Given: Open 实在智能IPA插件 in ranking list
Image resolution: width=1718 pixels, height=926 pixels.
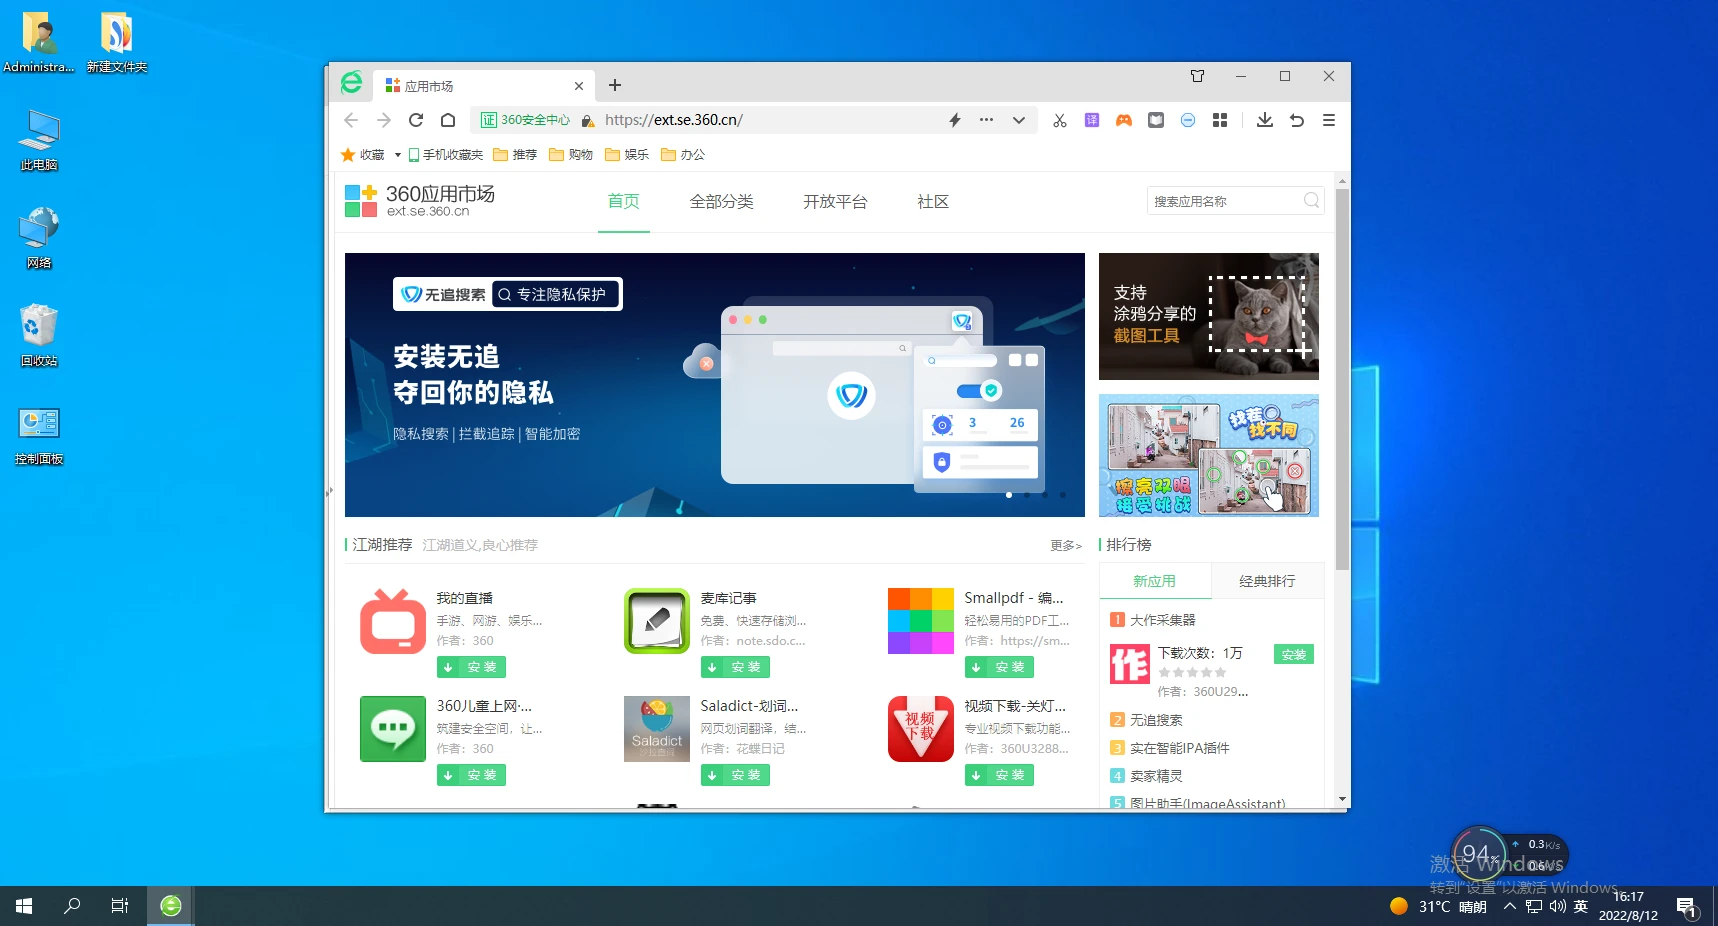Looking at the screenshot, I should coord(1180,748).
